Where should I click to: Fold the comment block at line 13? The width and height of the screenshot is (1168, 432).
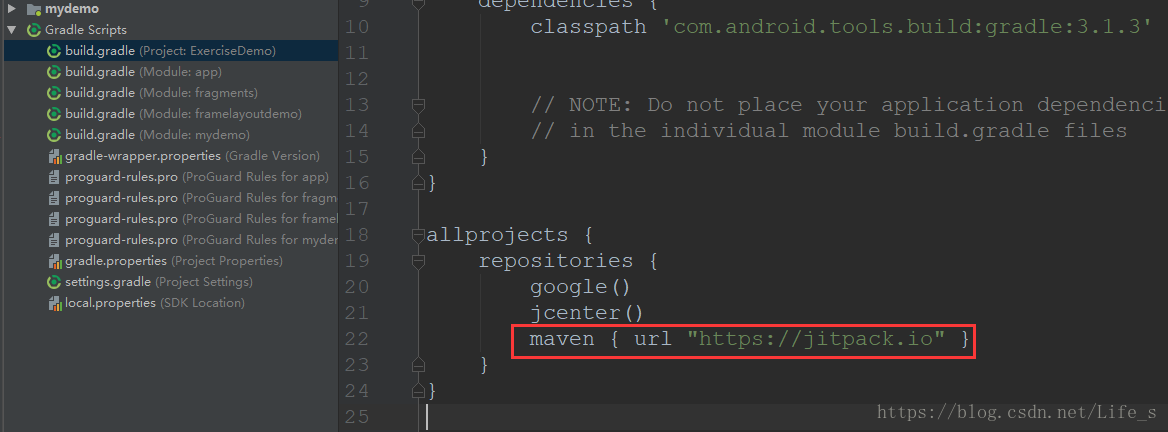click(419, 105)
